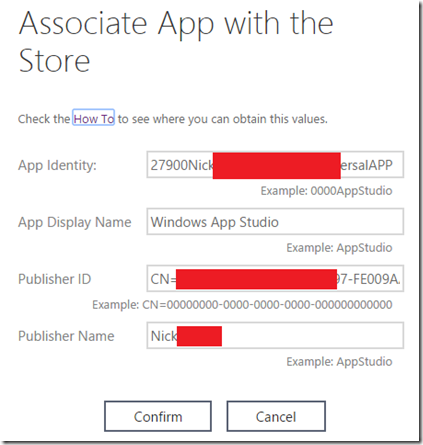
Task: Click the 'Publisher Name' label
Action: (66, 336)
